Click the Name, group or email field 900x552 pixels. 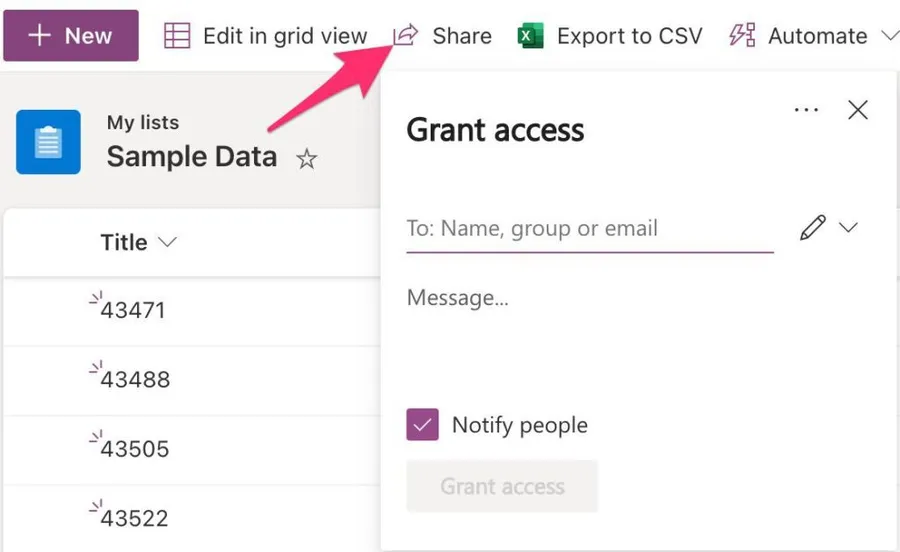click(590, 228)
